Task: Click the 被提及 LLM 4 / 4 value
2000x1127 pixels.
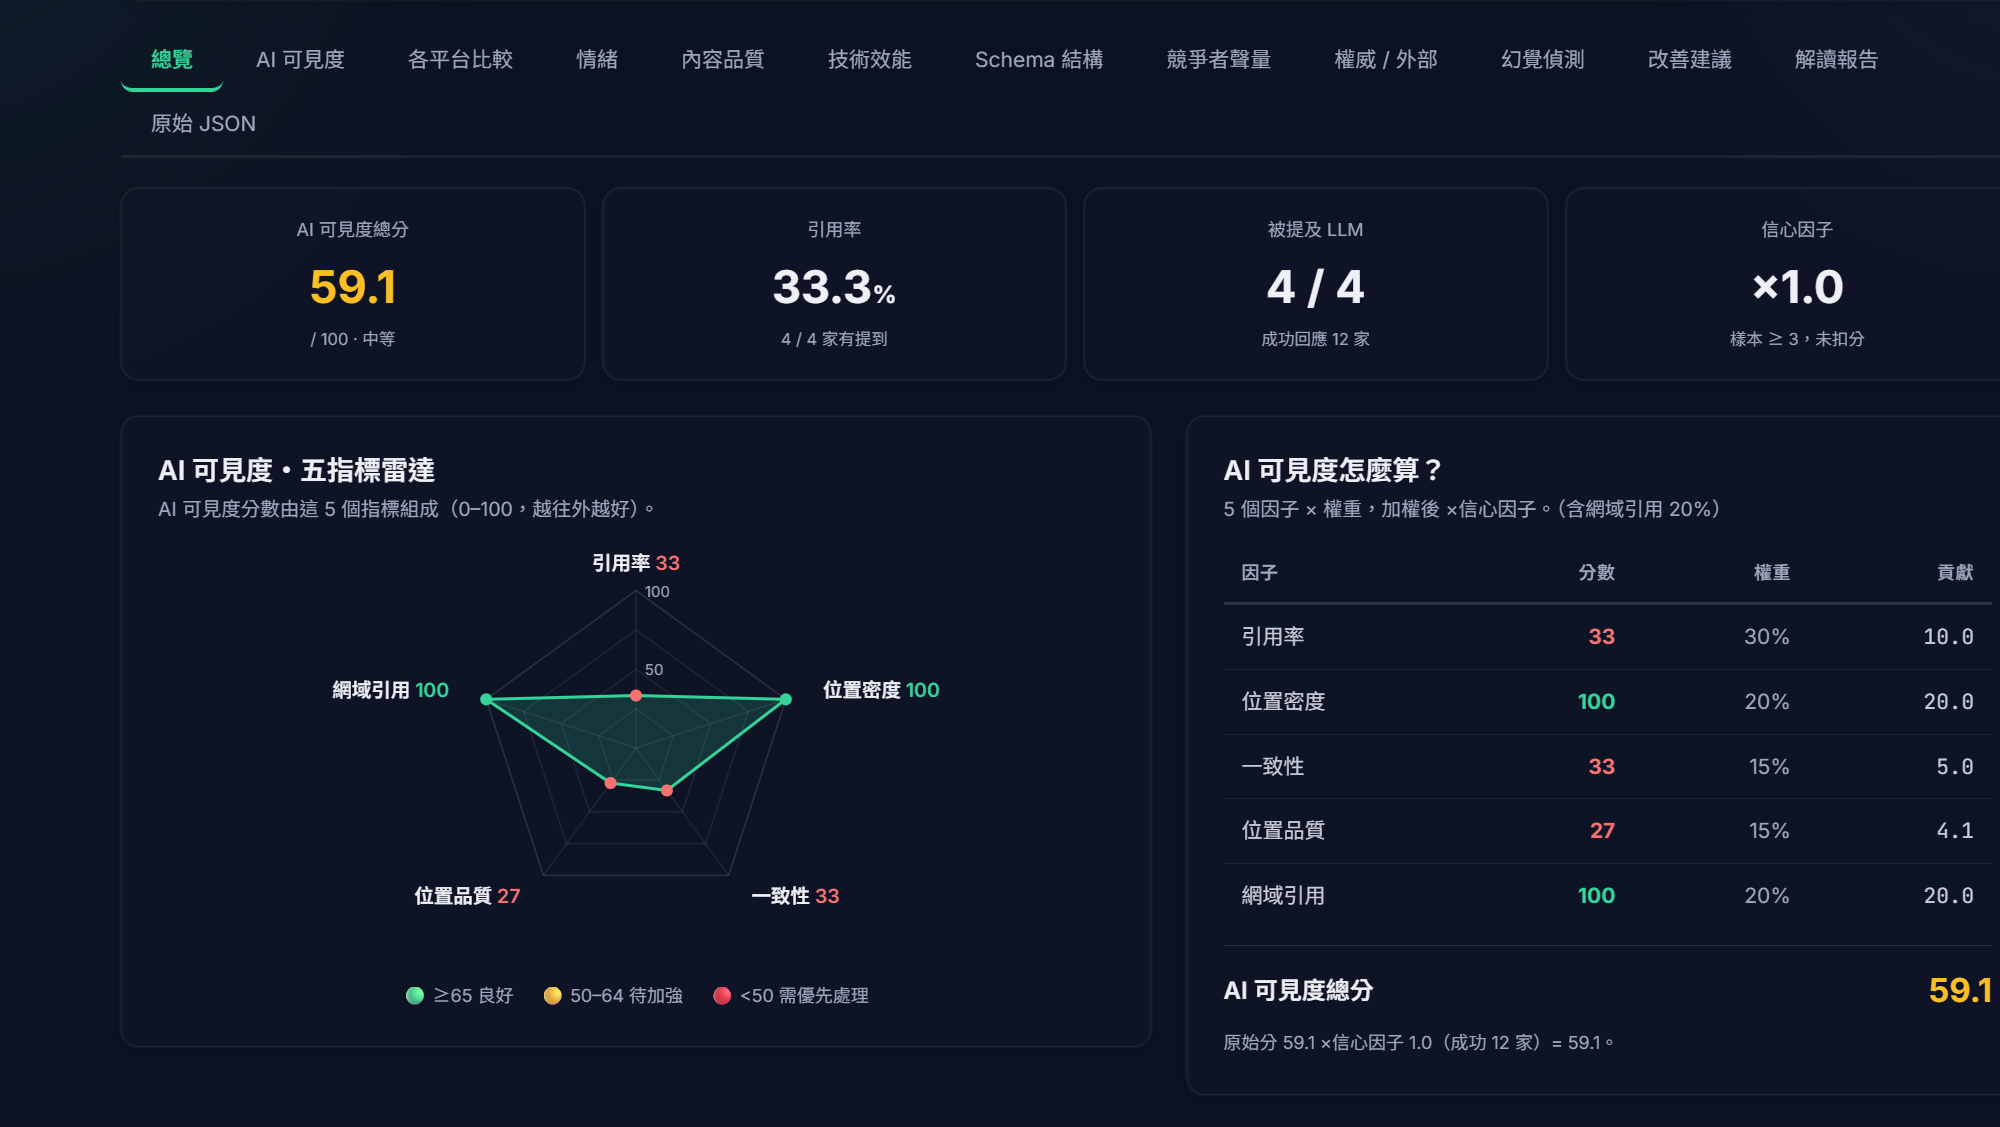Action: pos(1315,287)
